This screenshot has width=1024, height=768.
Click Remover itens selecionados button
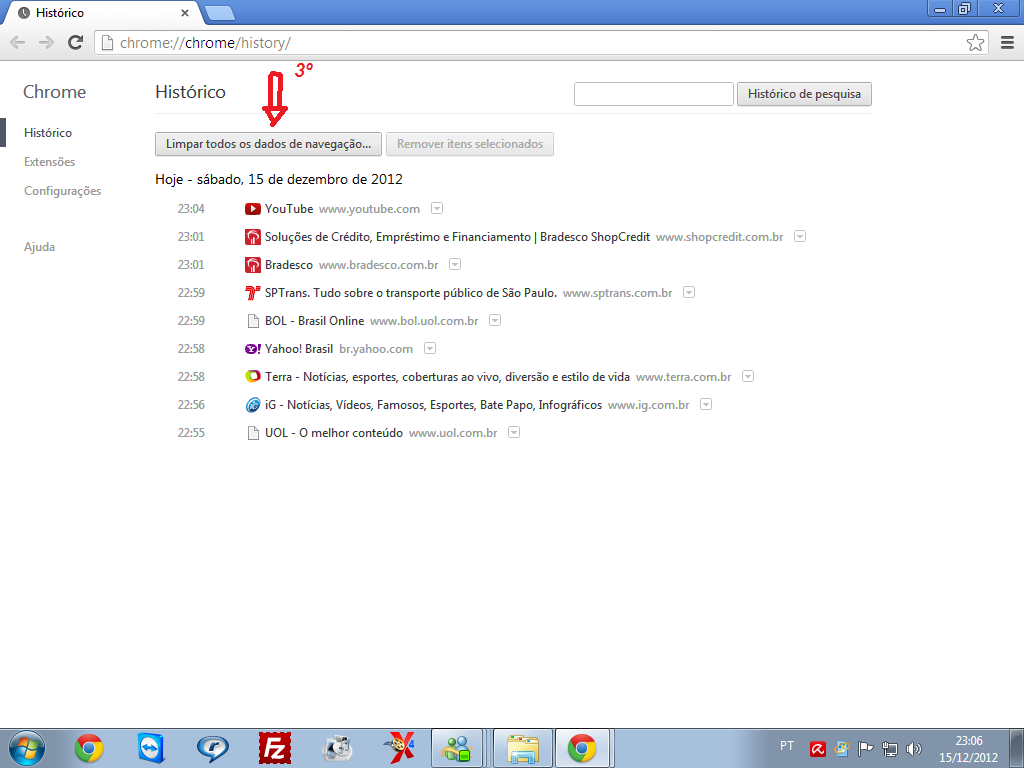pyautogui.click(x=470, y=144)
